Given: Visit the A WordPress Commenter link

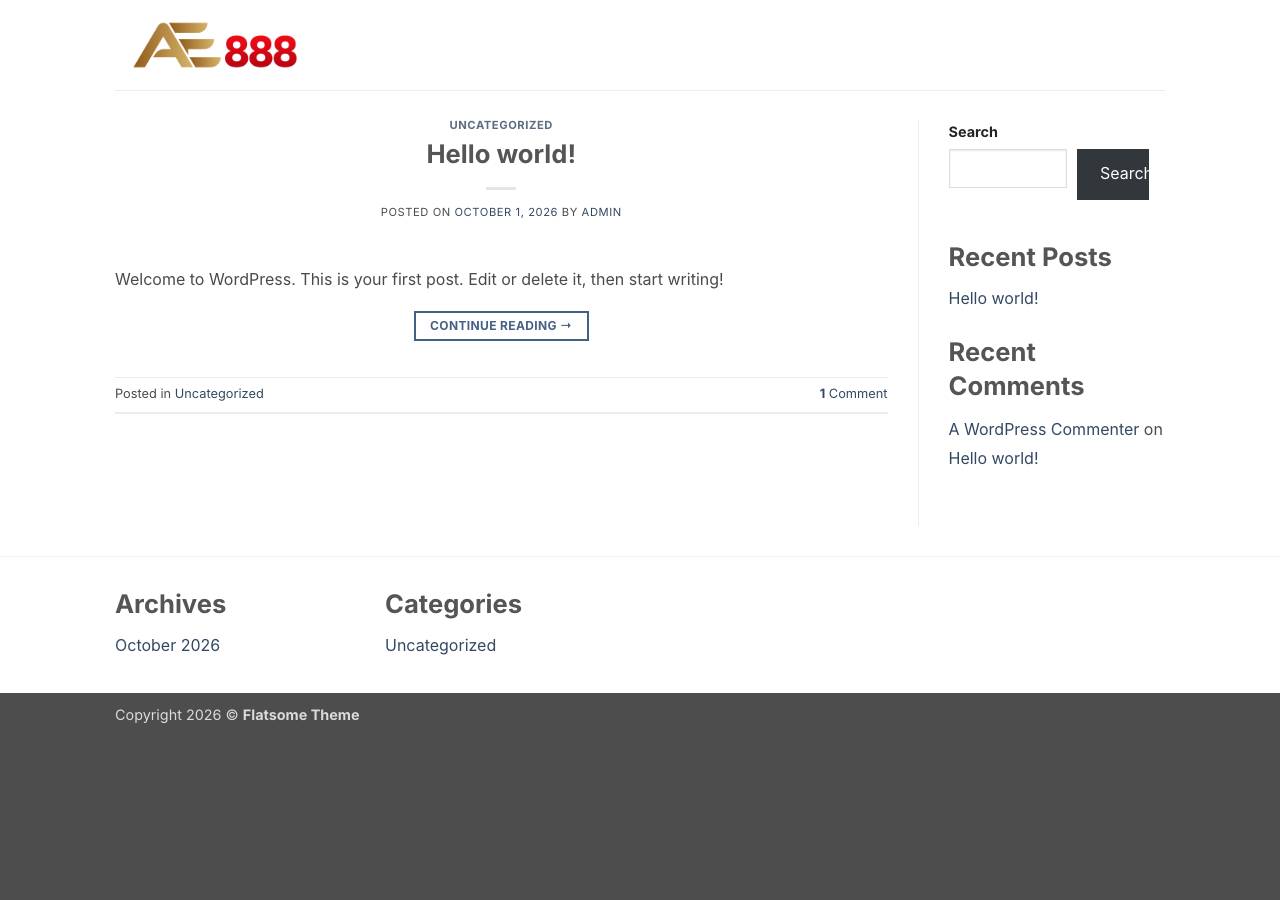Looking at the screenshot, I should pos(1044,429).
